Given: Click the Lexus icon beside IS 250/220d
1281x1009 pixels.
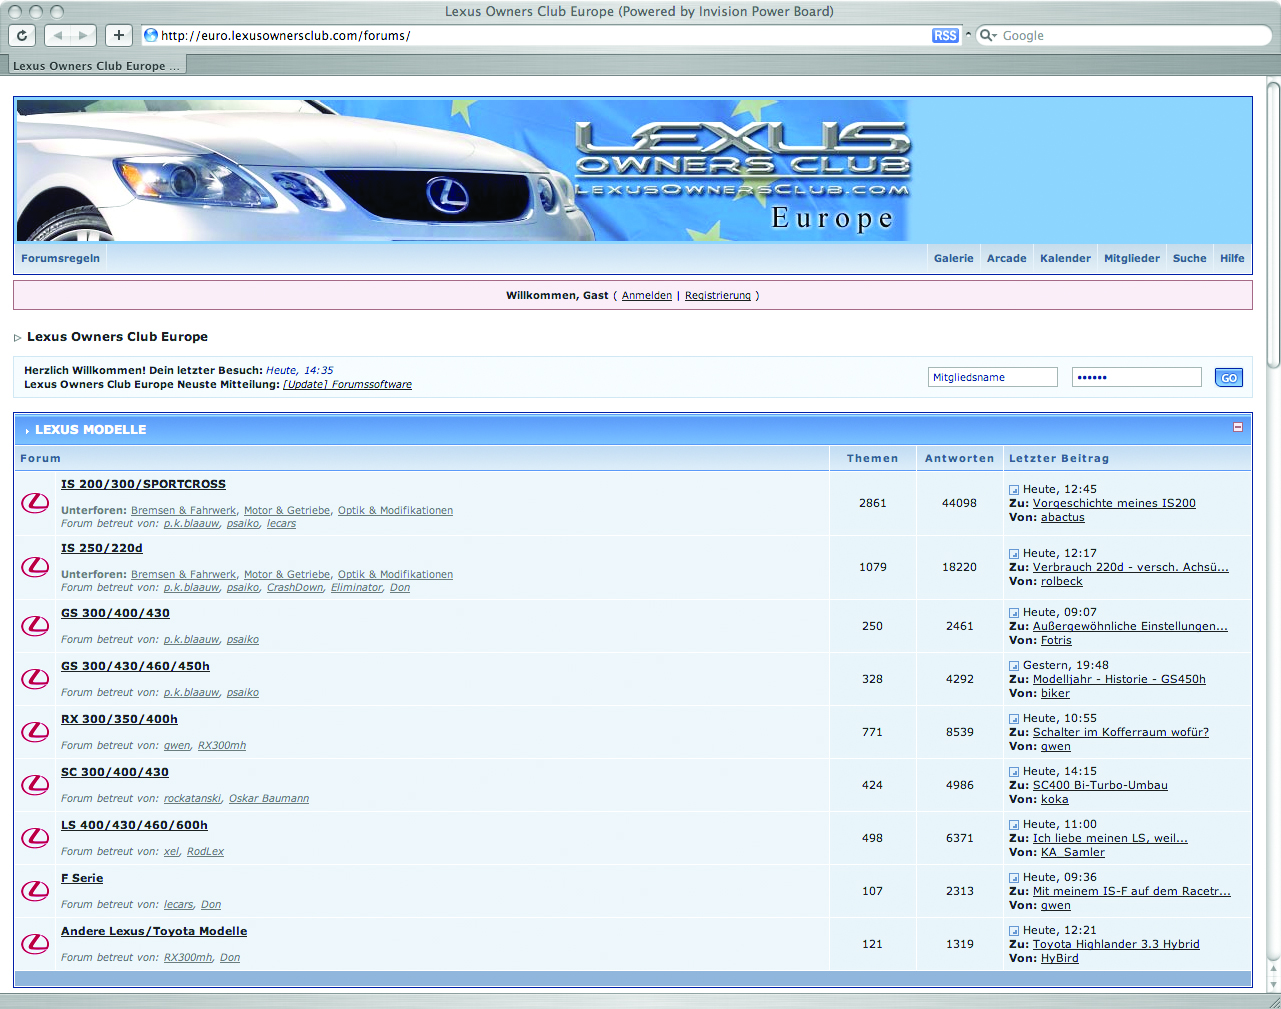Looking at the screenshot, I should 35,566.
